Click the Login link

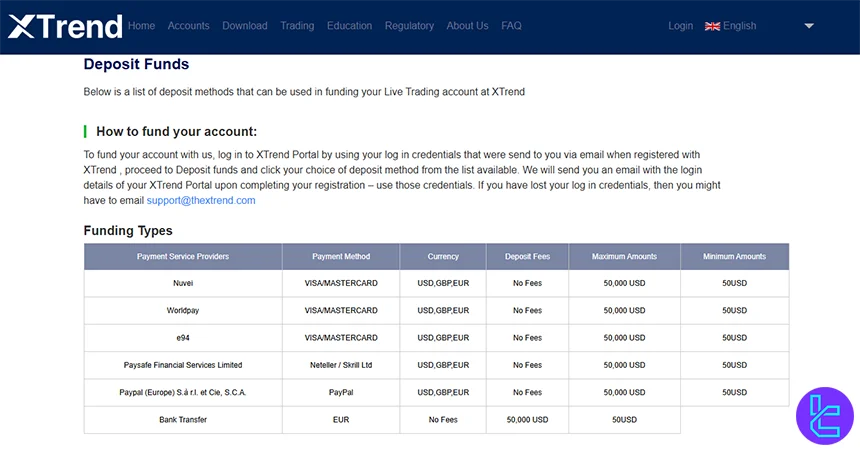pos(681,26)
